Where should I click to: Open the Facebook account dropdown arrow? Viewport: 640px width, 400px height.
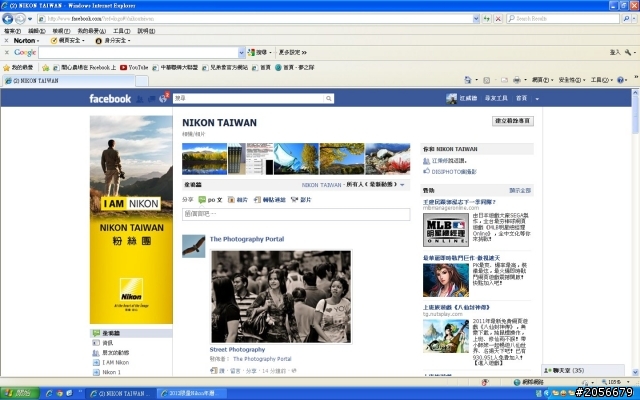[x=537, y=98]
